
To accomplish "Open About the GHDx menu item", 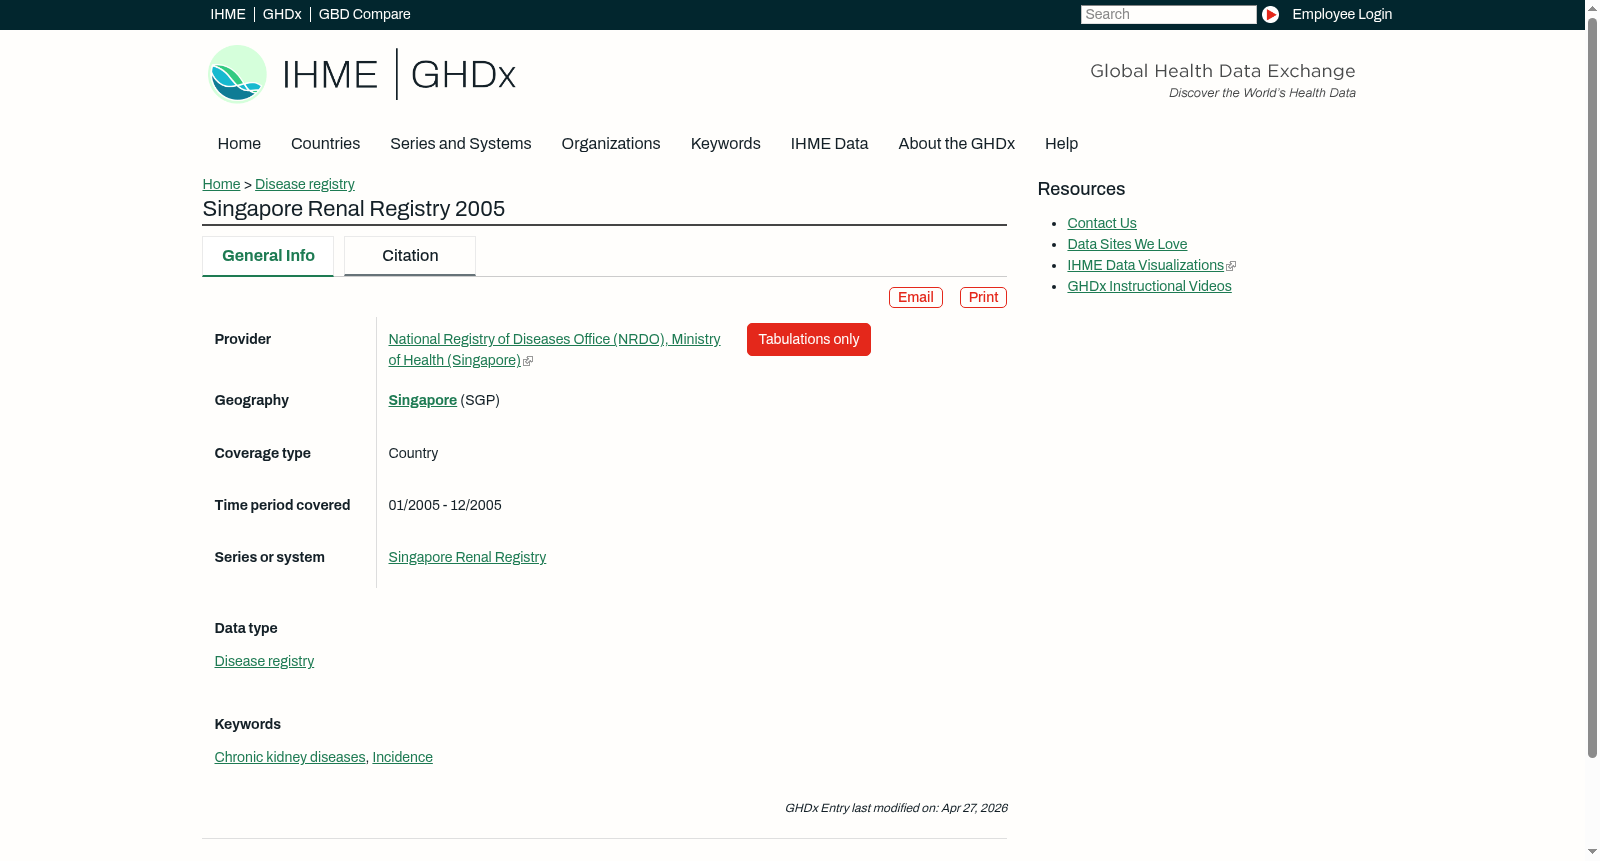I will coord(956,144).
